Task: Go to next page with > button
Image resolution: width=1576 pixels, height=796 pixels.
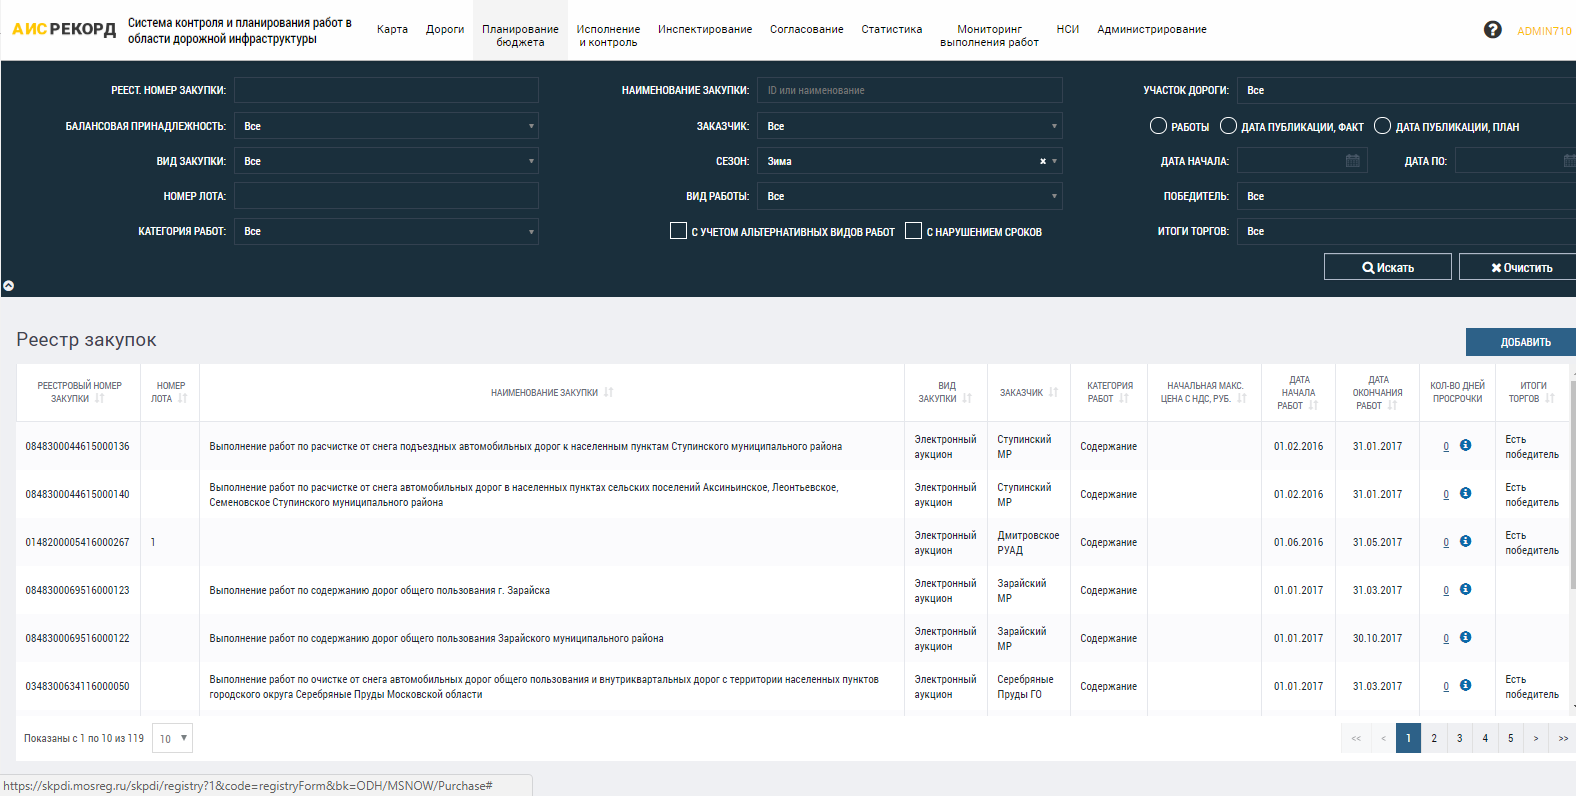Action: click(x=1536, y=738)
